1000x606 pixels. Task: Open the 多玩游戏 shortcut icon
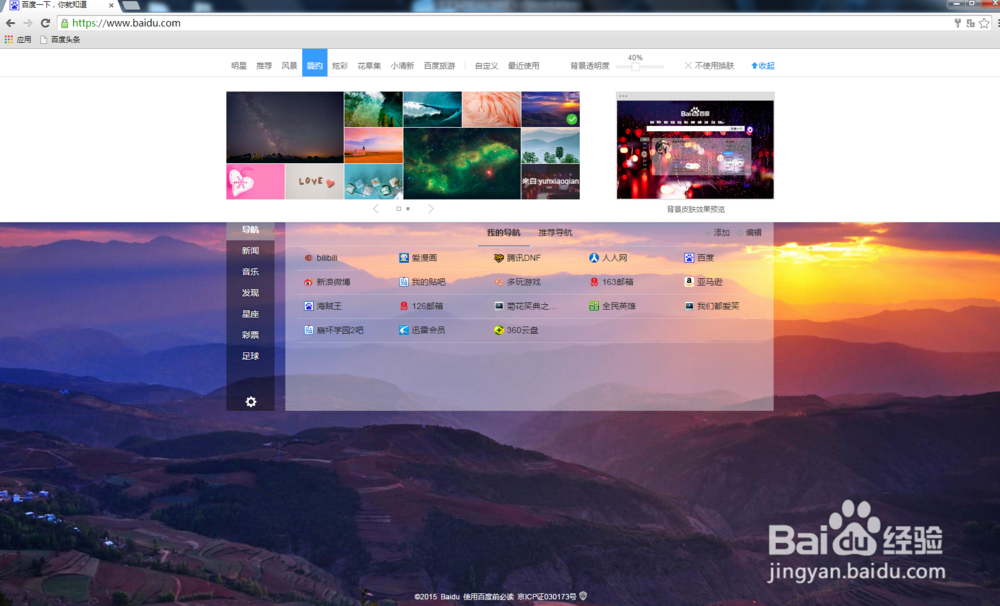click(499, 282)
